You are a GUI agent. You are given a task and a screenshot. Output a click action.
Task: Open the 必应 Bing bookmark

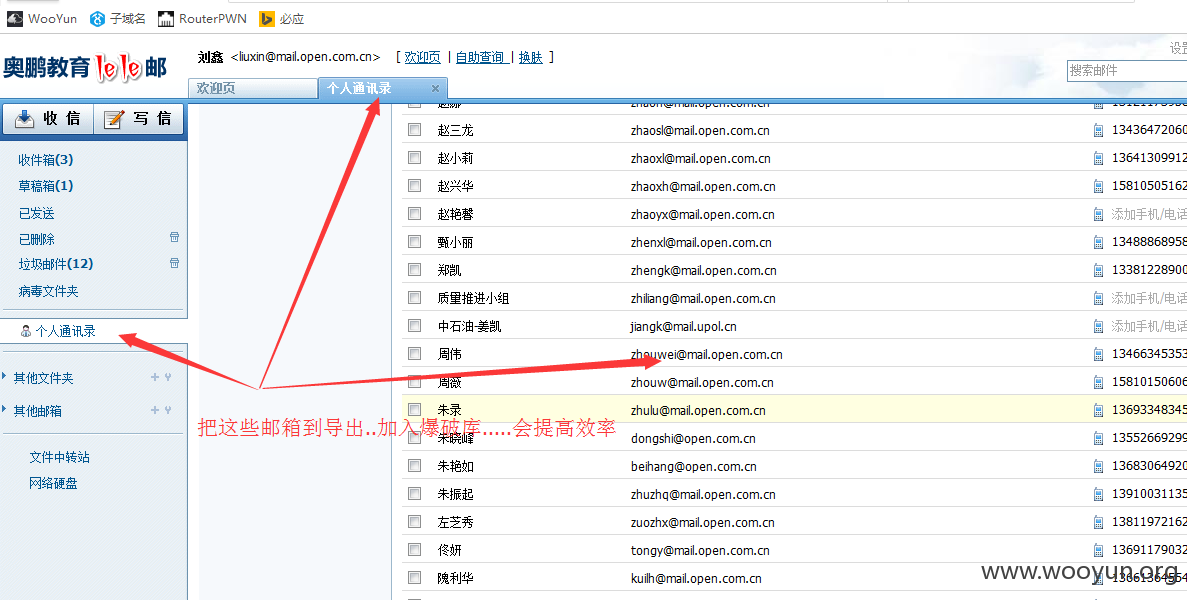coord(282,19)
